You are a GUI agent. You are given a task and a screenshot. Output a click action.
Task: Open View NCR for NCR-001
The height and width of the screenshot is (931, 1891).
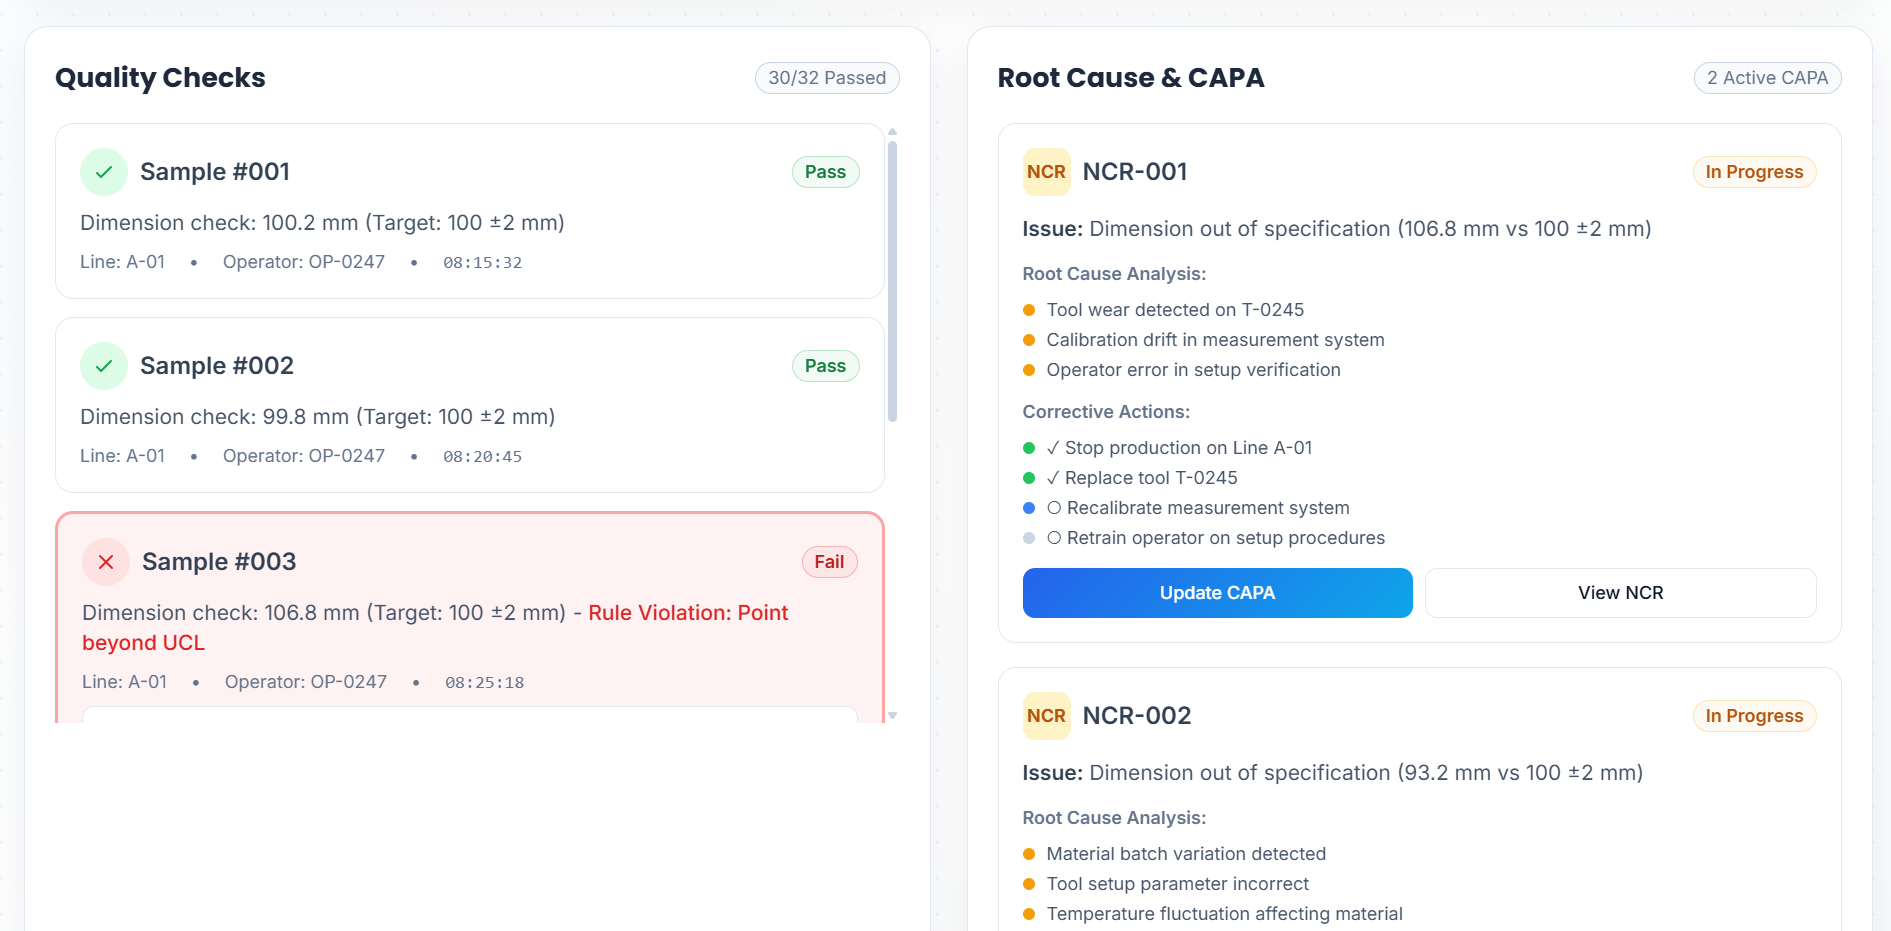click(1620, 593)
